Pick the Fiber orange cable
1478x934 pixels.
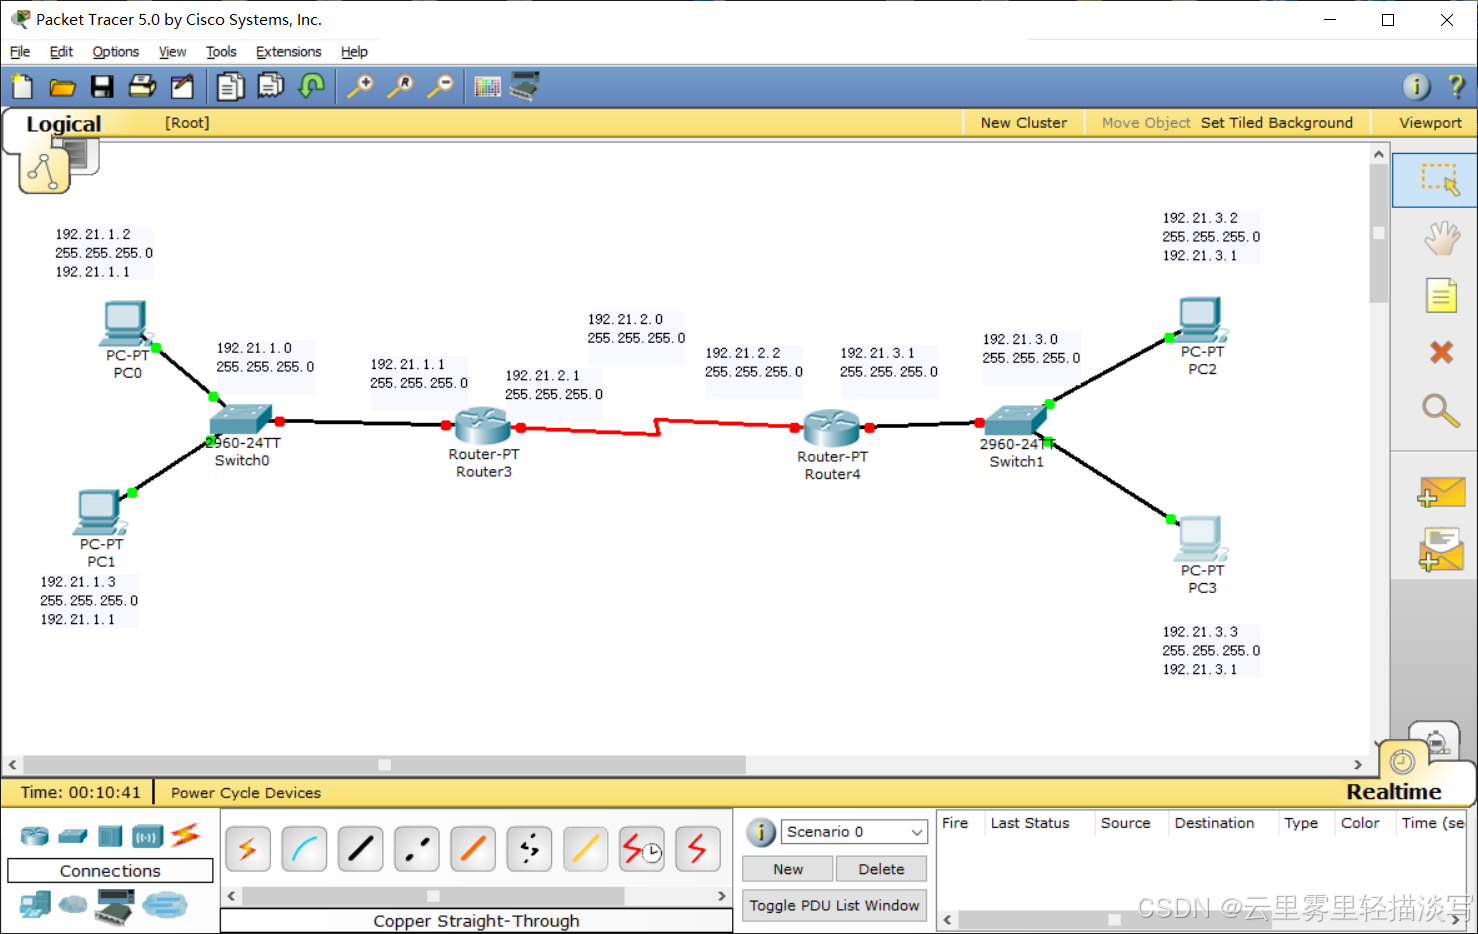coord(473,850)
